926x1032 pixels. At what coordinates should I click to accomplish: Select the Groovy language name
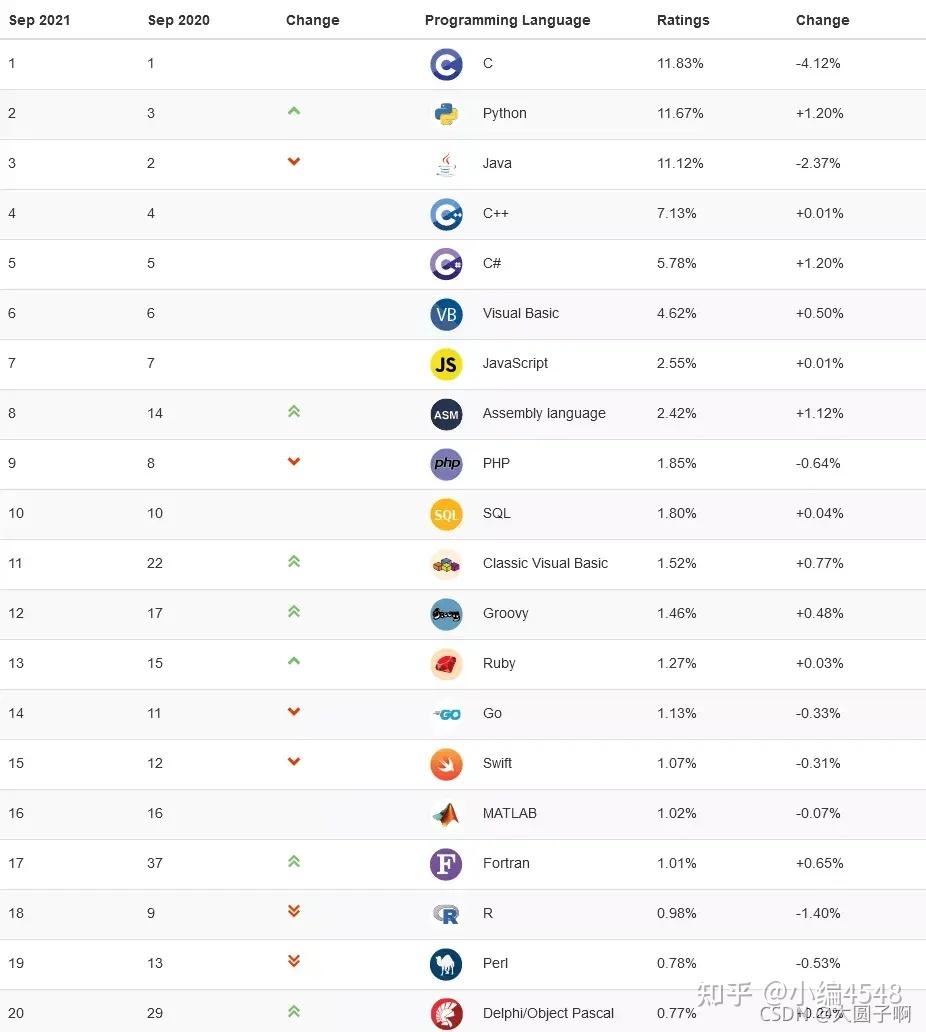pos(505,613)
